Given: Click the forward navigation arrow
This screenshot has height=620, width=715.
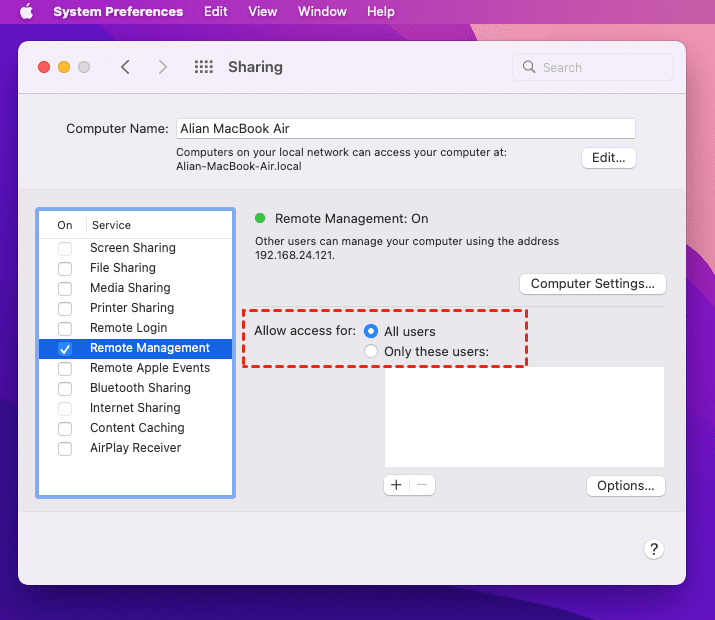Looking at the screenshot, I should click(163, 67).
